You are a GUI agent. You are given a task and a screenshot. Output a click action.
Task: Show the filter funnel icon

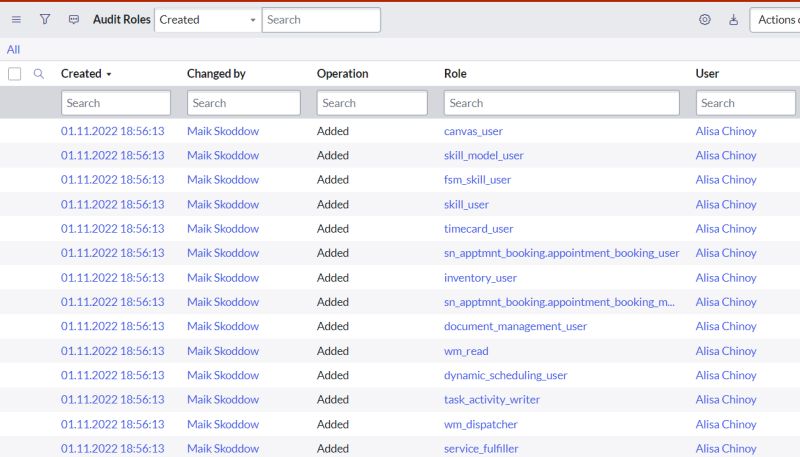click(45, 19)
